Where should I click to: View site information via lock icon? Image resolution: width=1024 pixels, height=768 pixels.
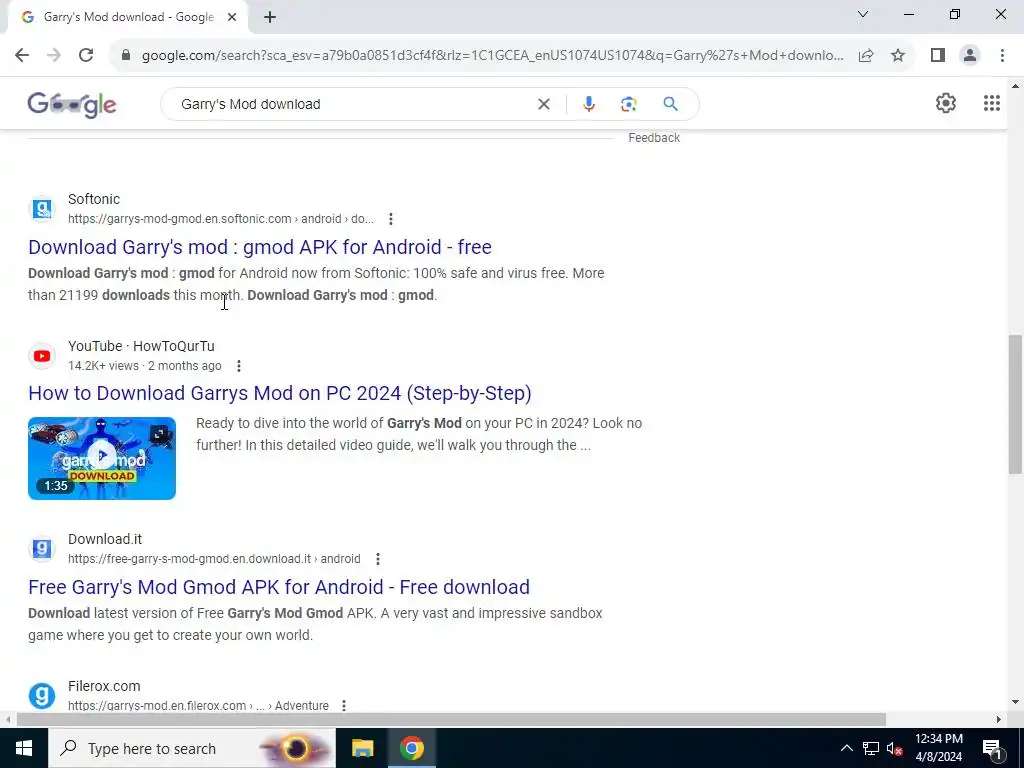(x=126, y=56)
